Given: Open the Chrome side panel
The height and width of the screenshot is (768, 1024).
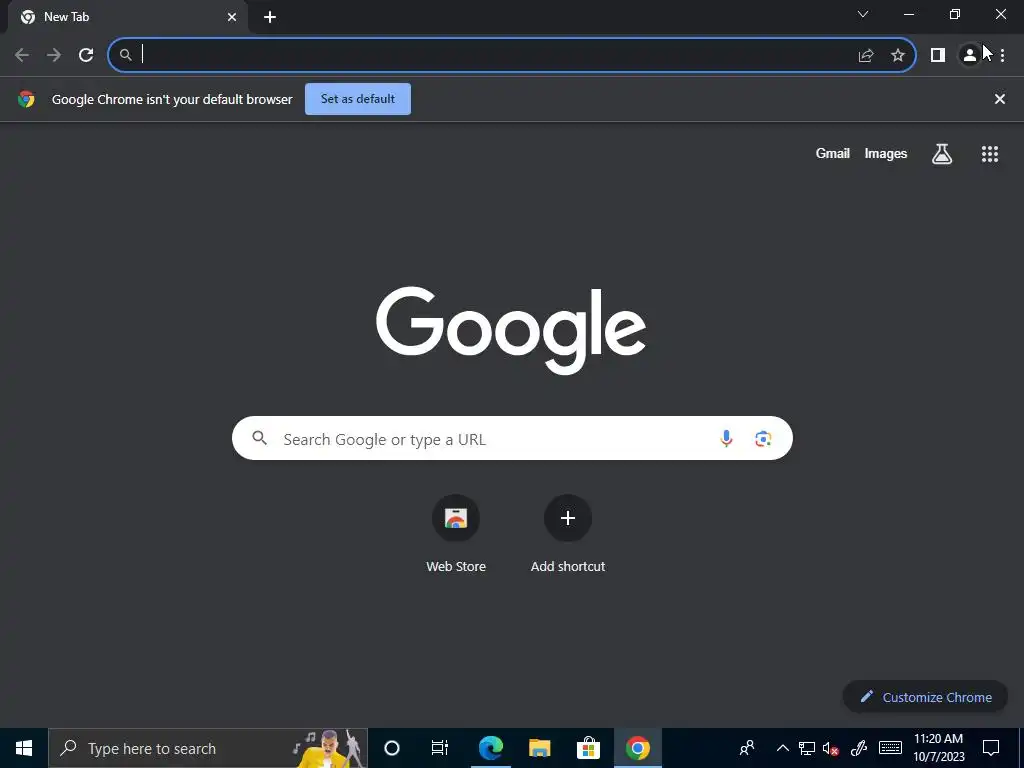Looking at the screenshot, I should [938, 56].
